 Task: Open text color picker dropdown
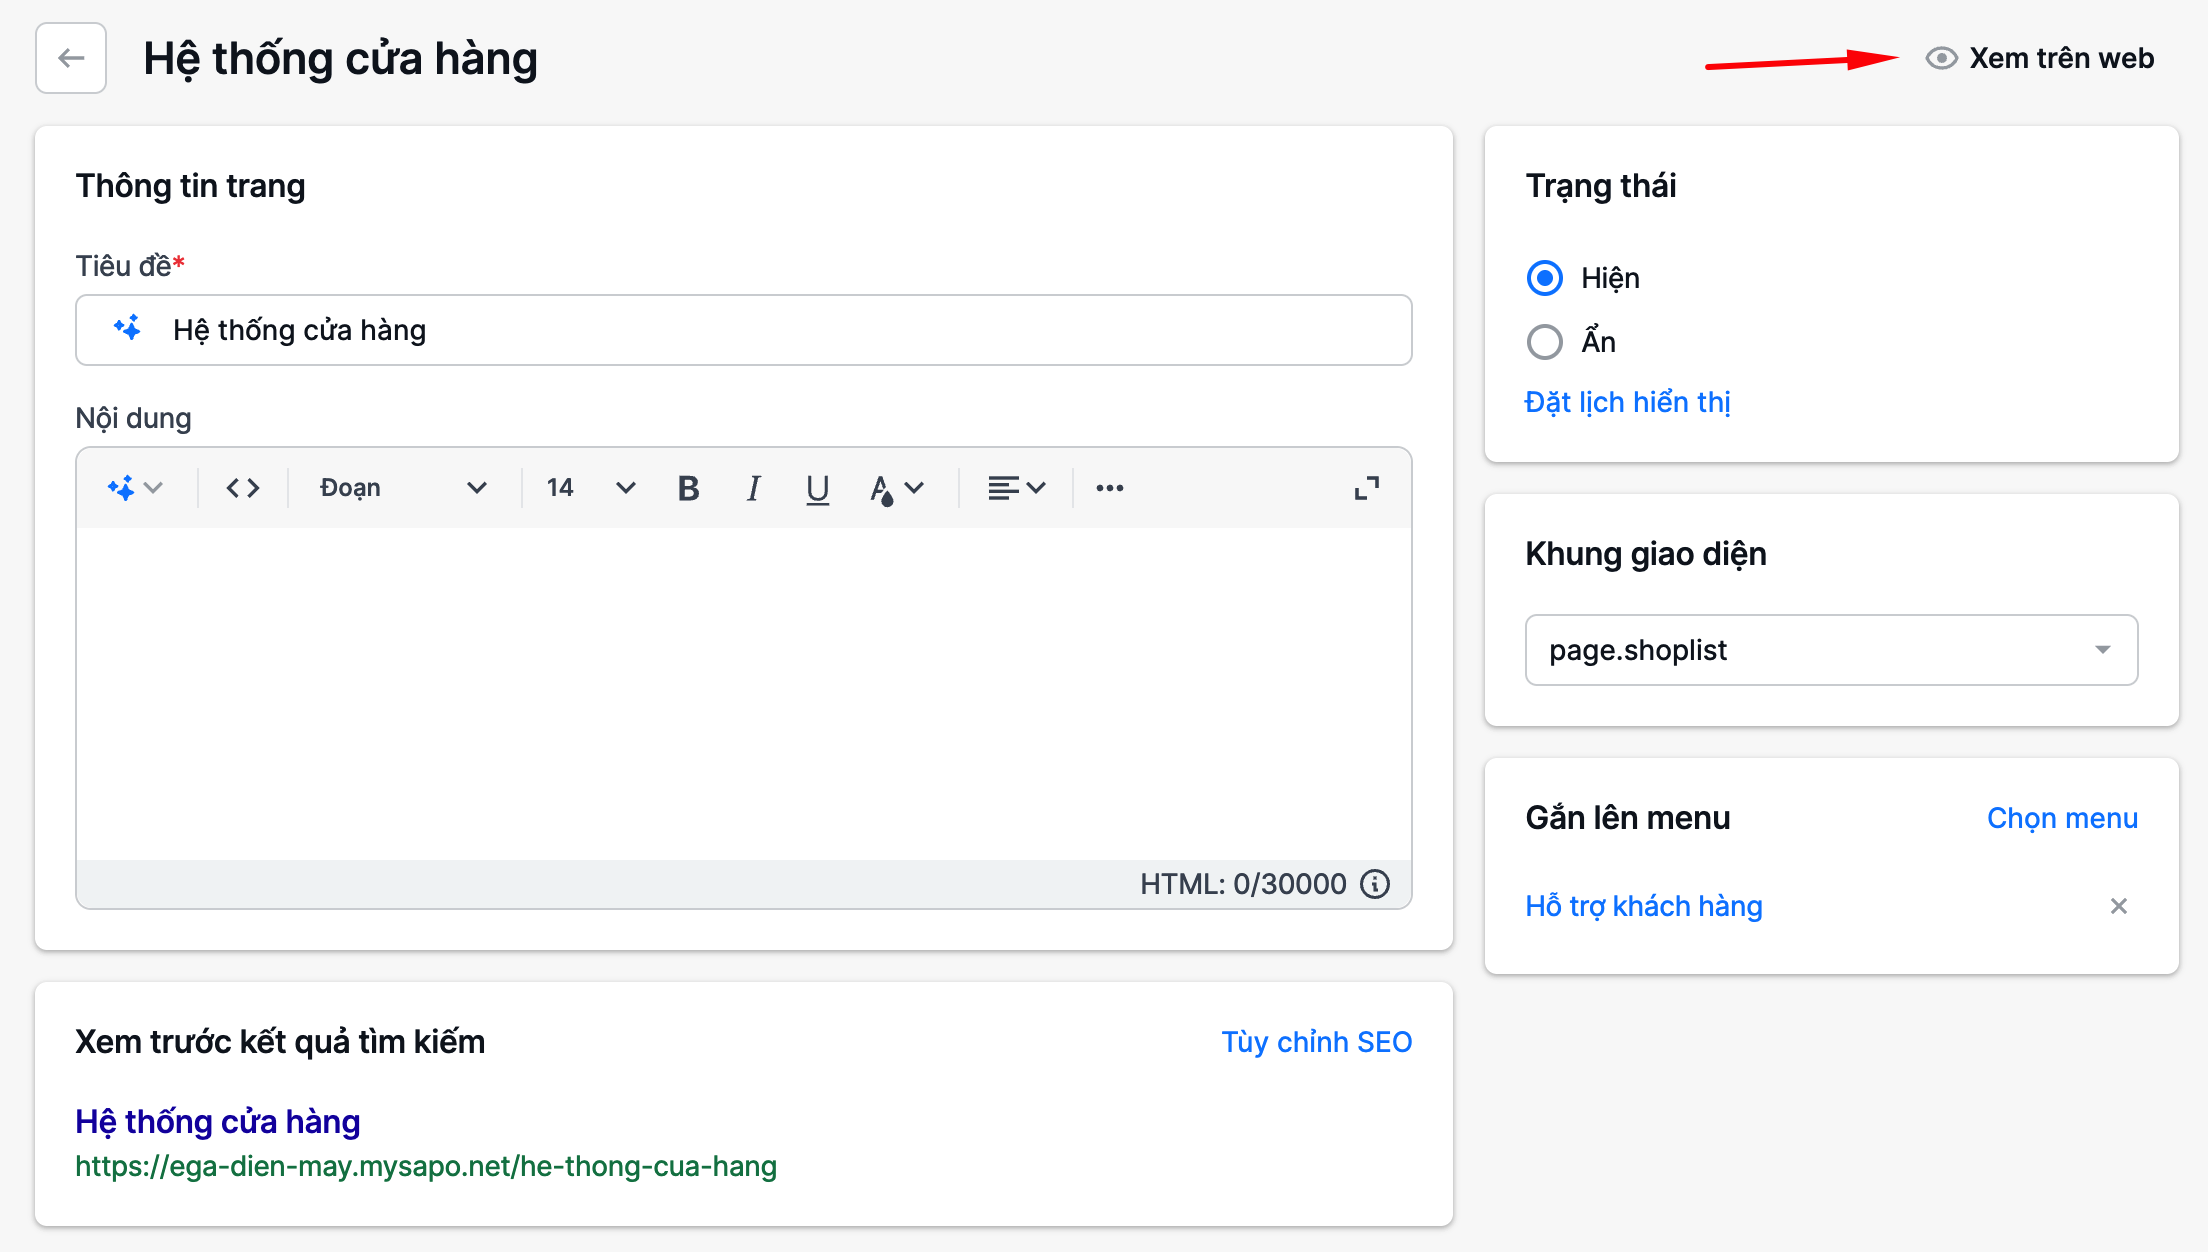click(897, 488)
